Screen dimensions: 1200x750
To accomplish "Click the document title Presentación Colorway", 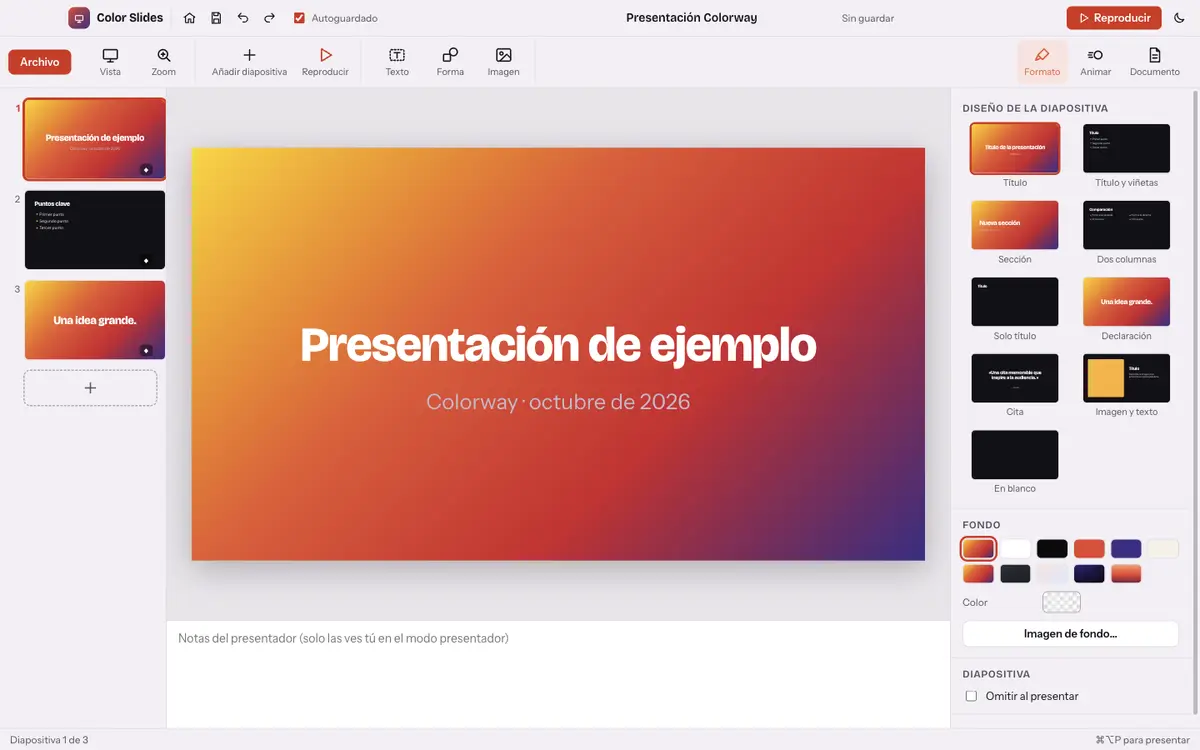I will (x=691, y=18).
